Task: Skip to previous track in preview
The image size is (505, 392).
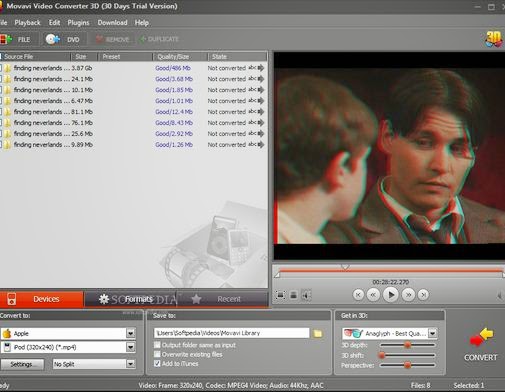Action: pyautogui.click(x=358, y=295)
